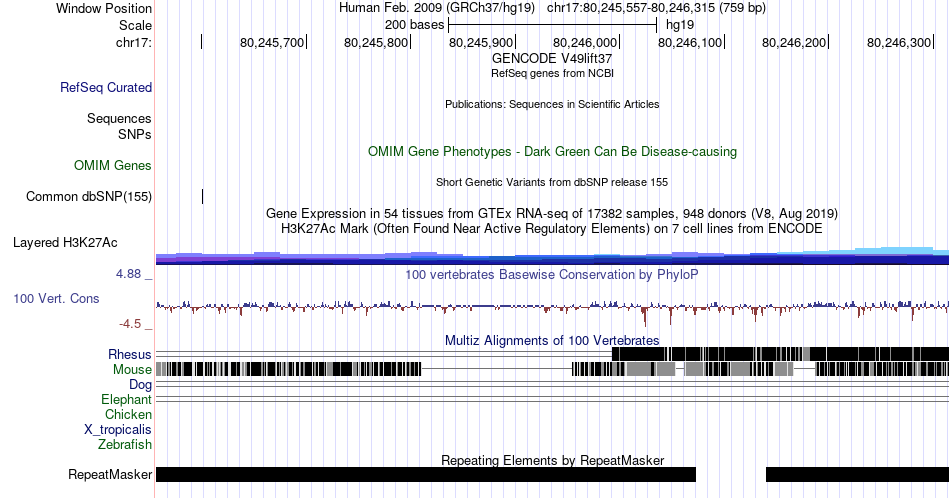The width and height of the screenshot is (950, 498).
Task: Click the Window Position label
Action: coord(104,8)
